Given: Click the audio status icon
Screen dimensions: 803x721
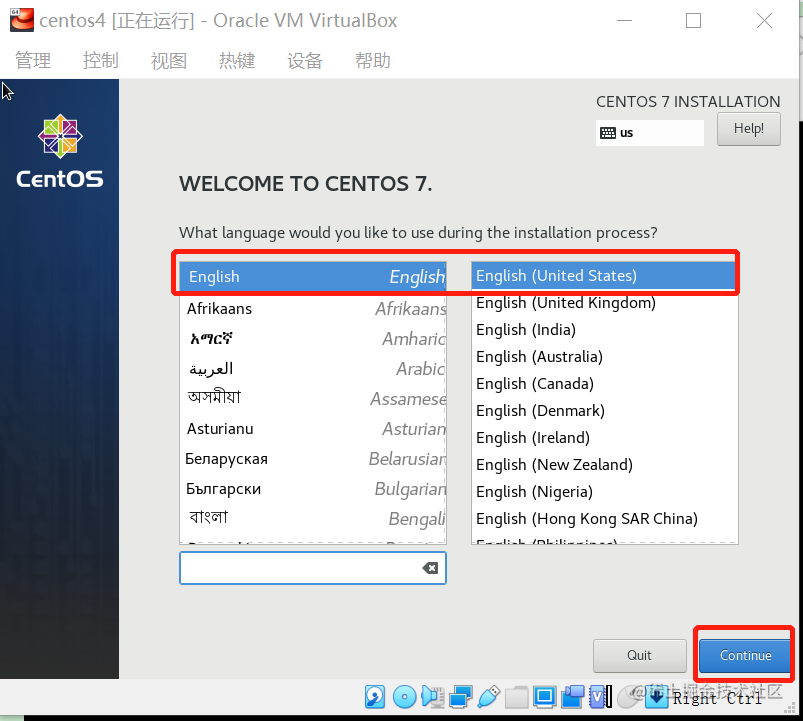Looking at the screenshot, I should (433, 697).
